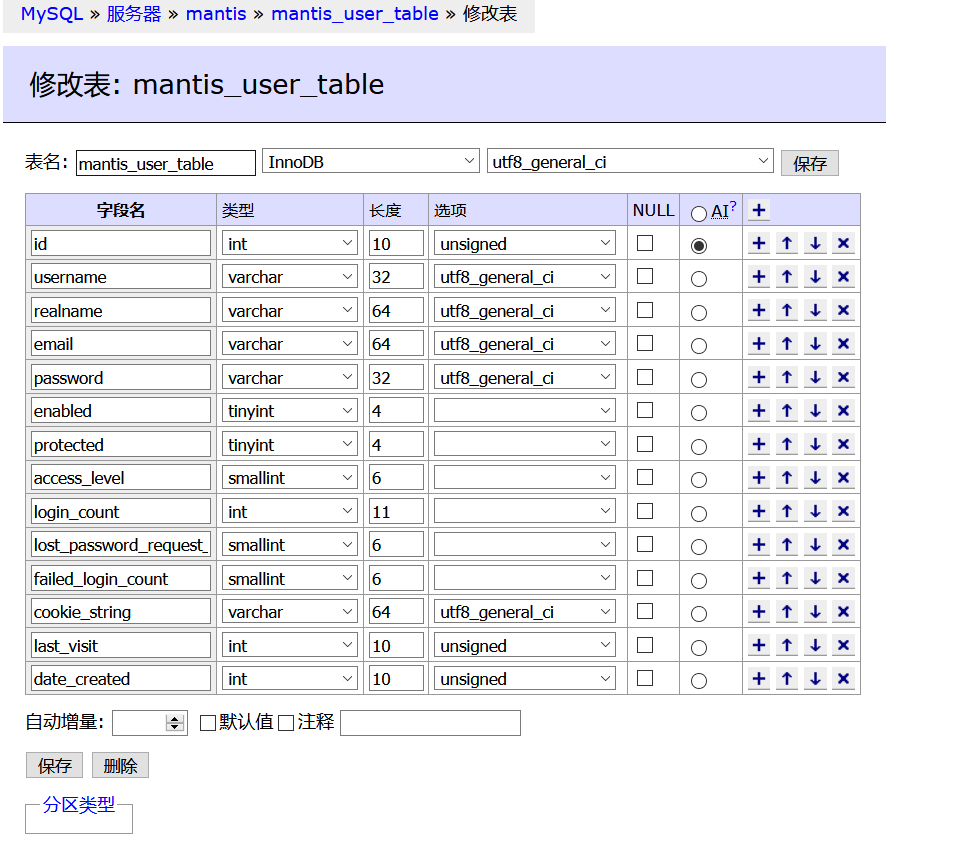Enable the 注释 checkbox
Screen dimensions: 973x844
(x=286, y=723)
